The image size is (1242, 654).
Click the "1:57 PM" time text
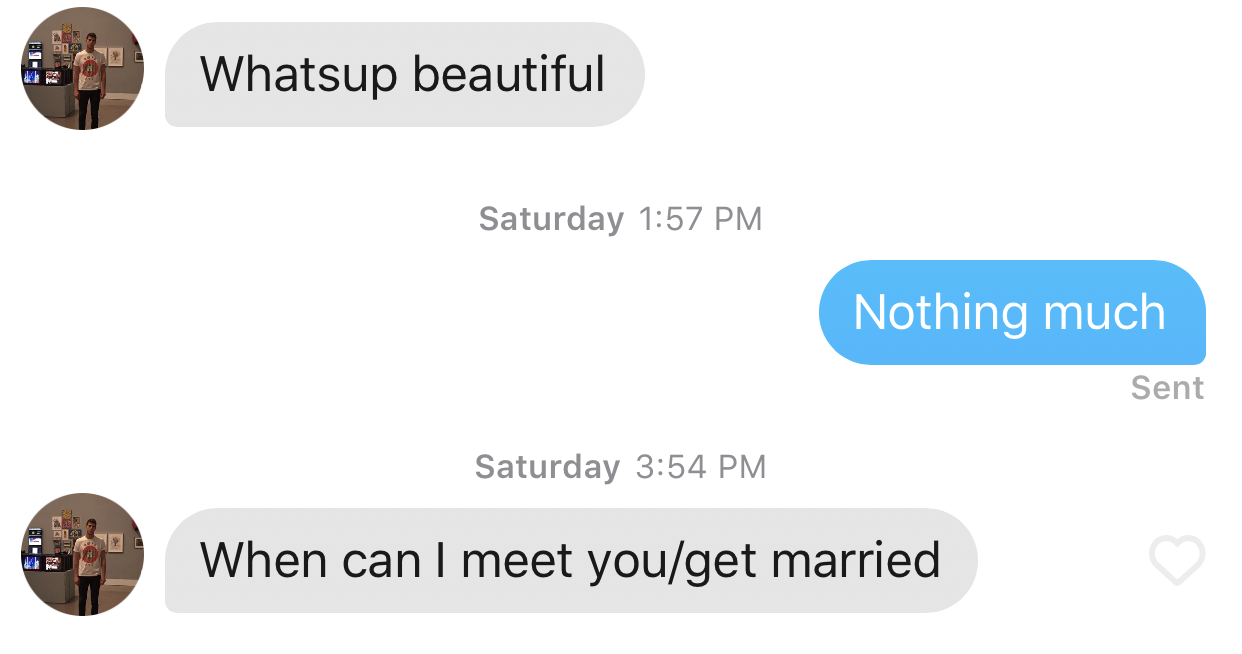click(700, 219)
